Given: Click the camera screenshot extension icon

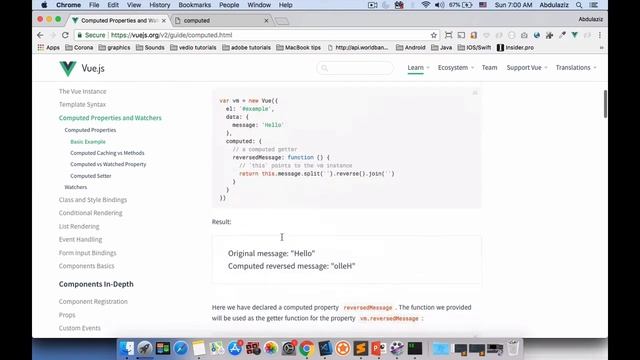Looking at the screenshot, I should pos(524,35).
